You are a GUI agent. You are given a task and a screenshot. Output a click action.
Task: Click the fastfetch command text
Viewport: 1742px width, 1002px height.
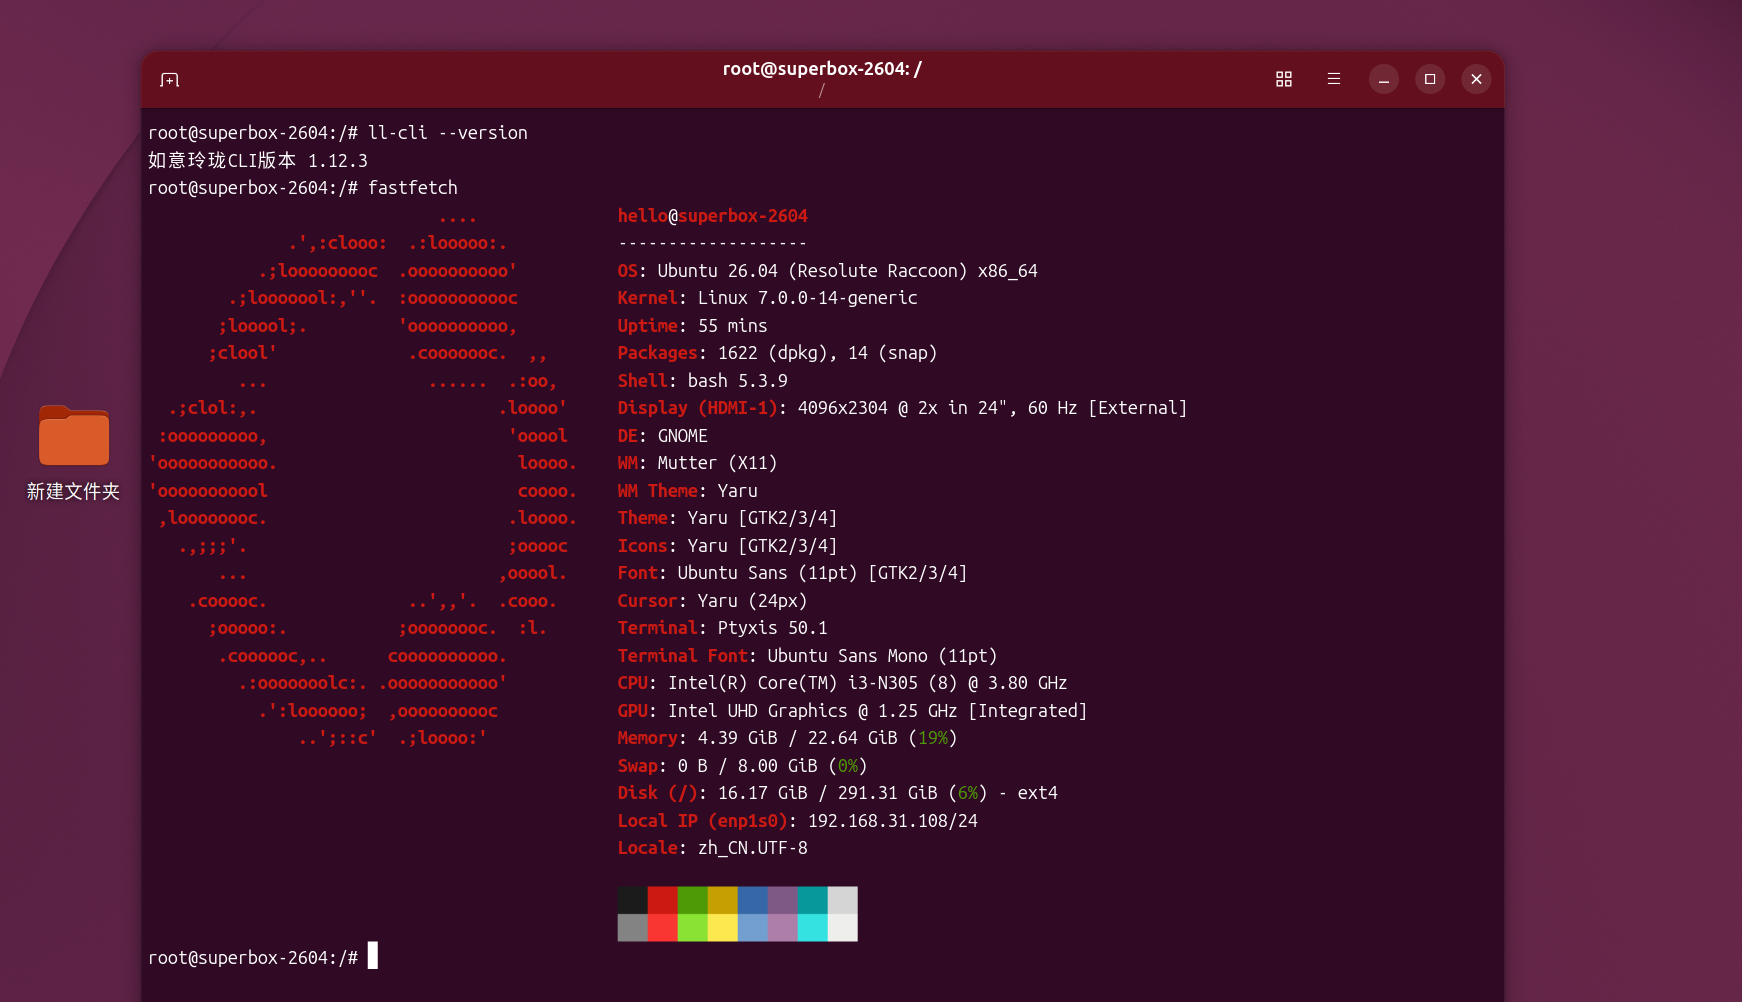tap(413, 188)
